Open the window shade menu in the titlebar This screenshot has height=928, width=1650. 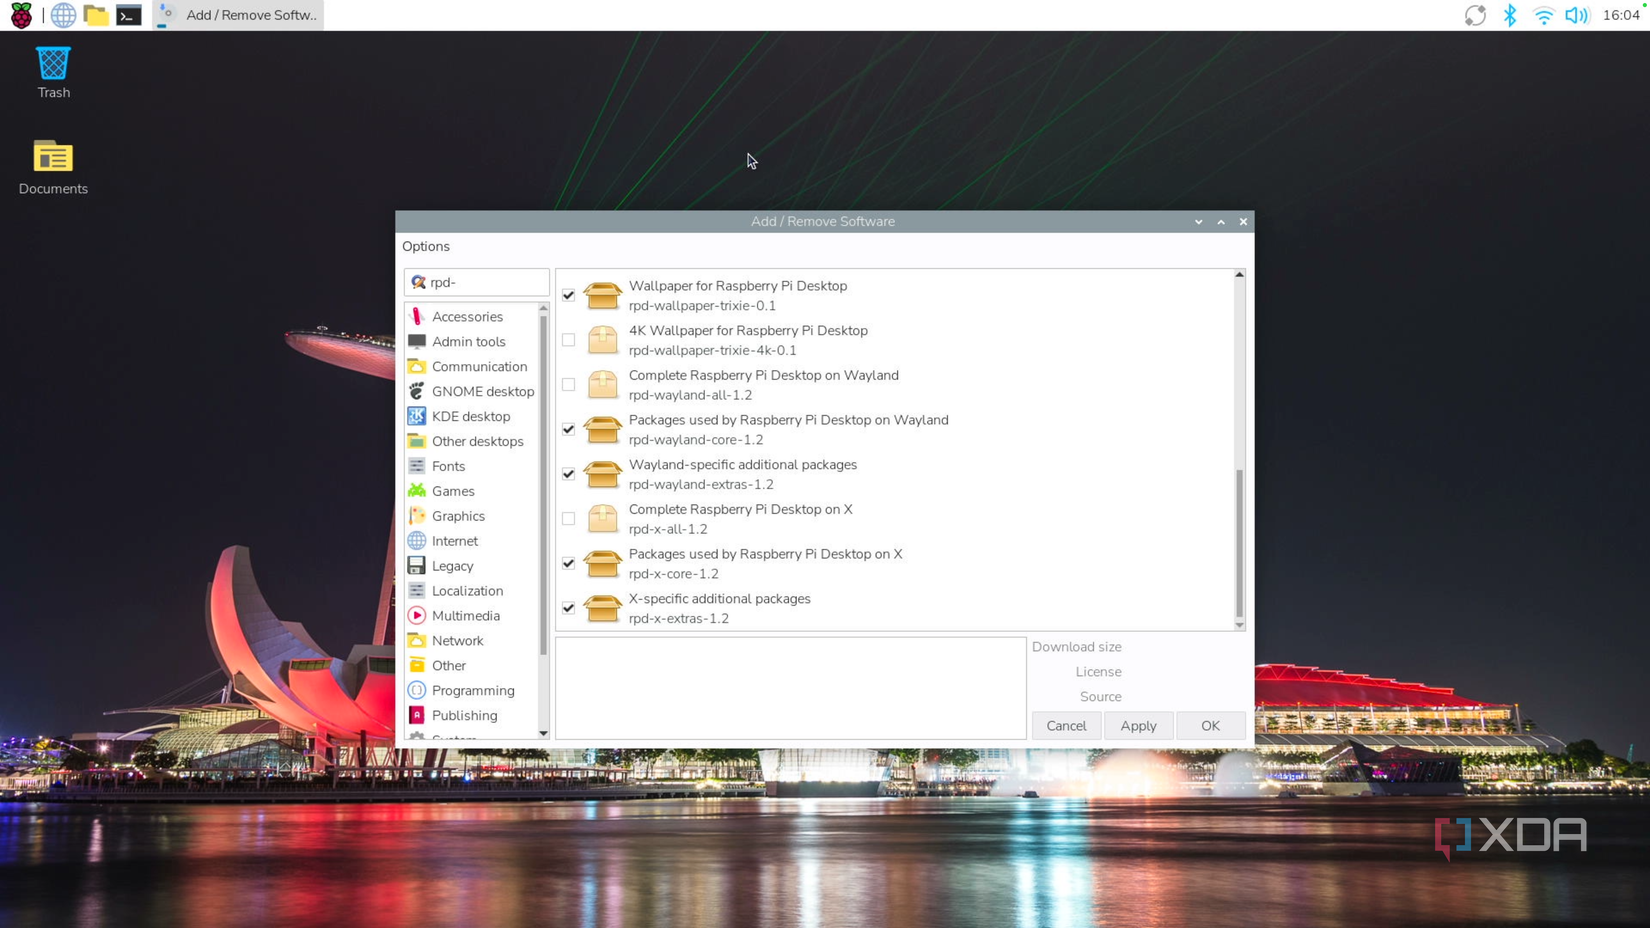click(1198, 221)
